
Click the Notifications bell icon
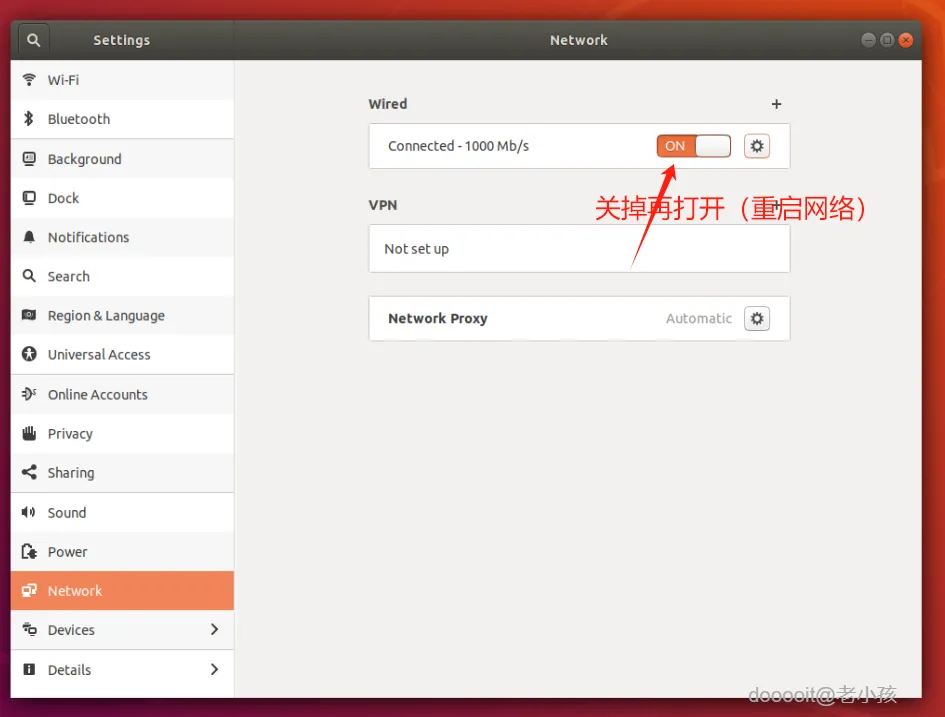pyautogui.click(x=29, y=237)
